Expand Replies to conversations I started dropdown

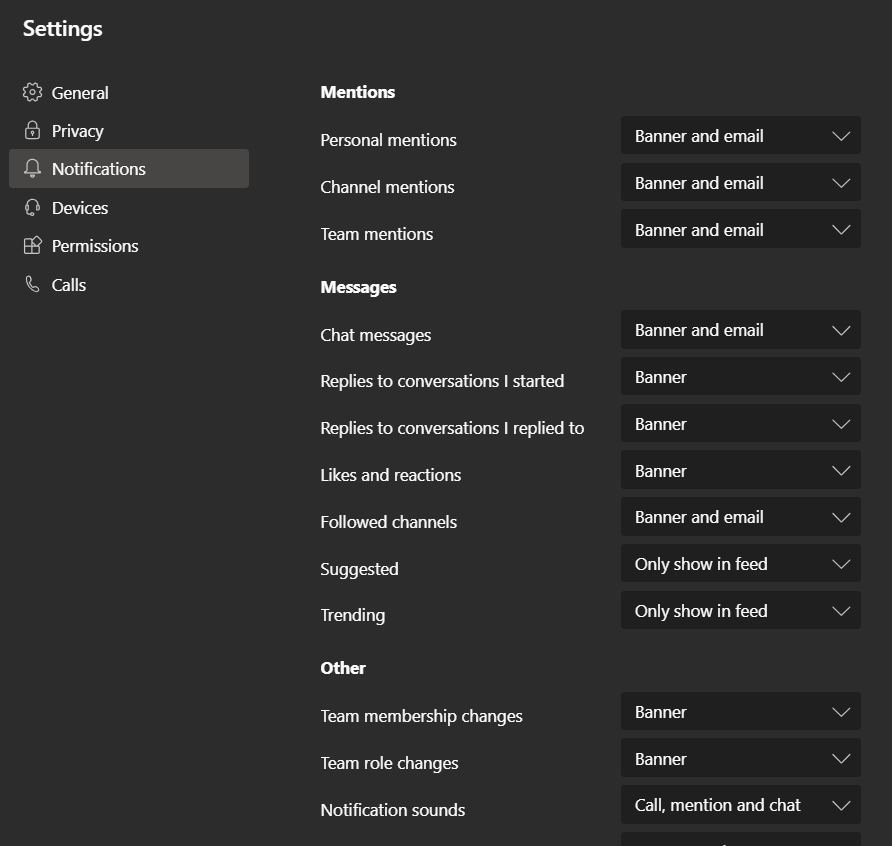(x=740, y=377)
